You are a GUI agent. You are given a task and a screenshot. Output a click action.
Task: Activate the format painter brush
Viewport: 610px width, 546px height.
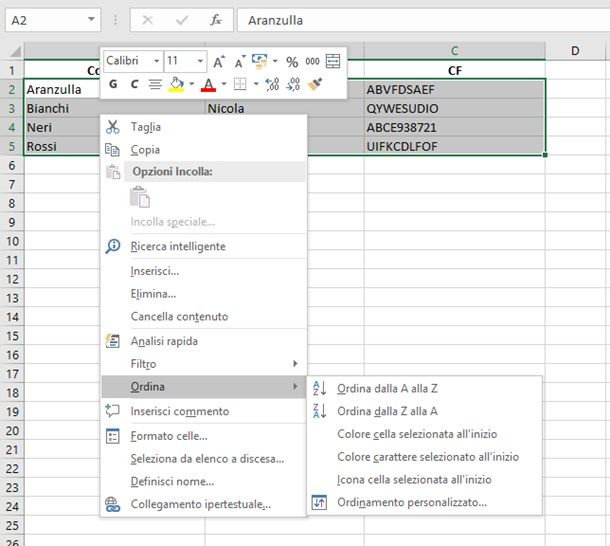click(315, 84)
